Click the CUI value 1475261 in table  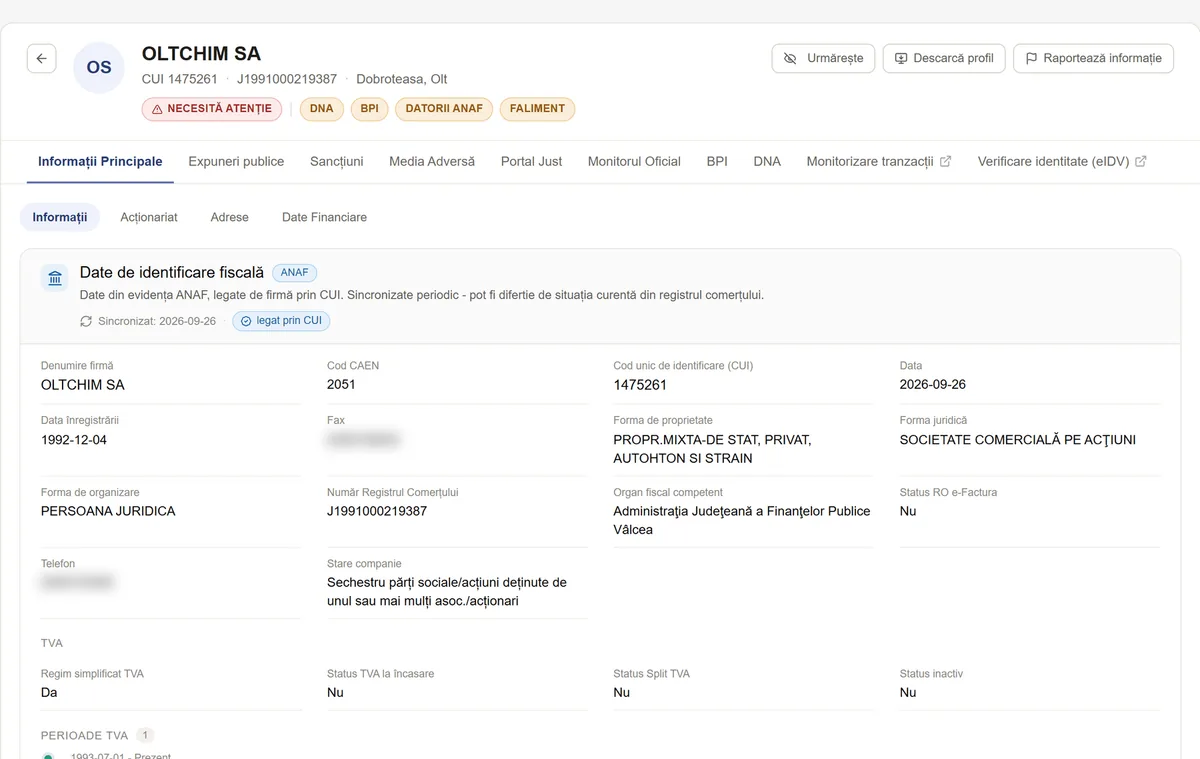tap(640, 385)
